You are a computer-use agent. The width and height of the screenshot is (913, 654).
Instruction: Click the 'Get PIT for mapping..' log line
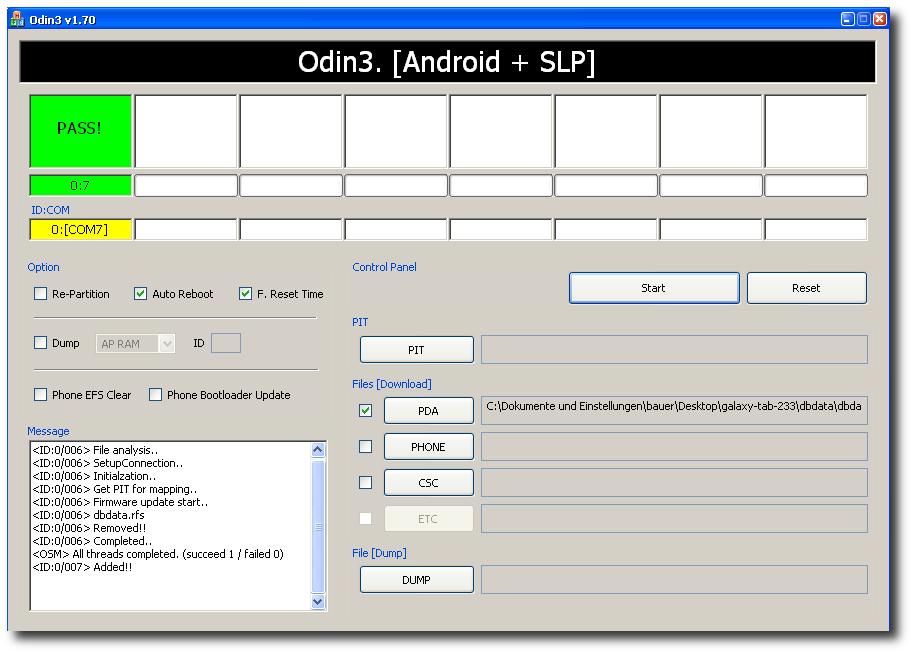coord(115,489)
